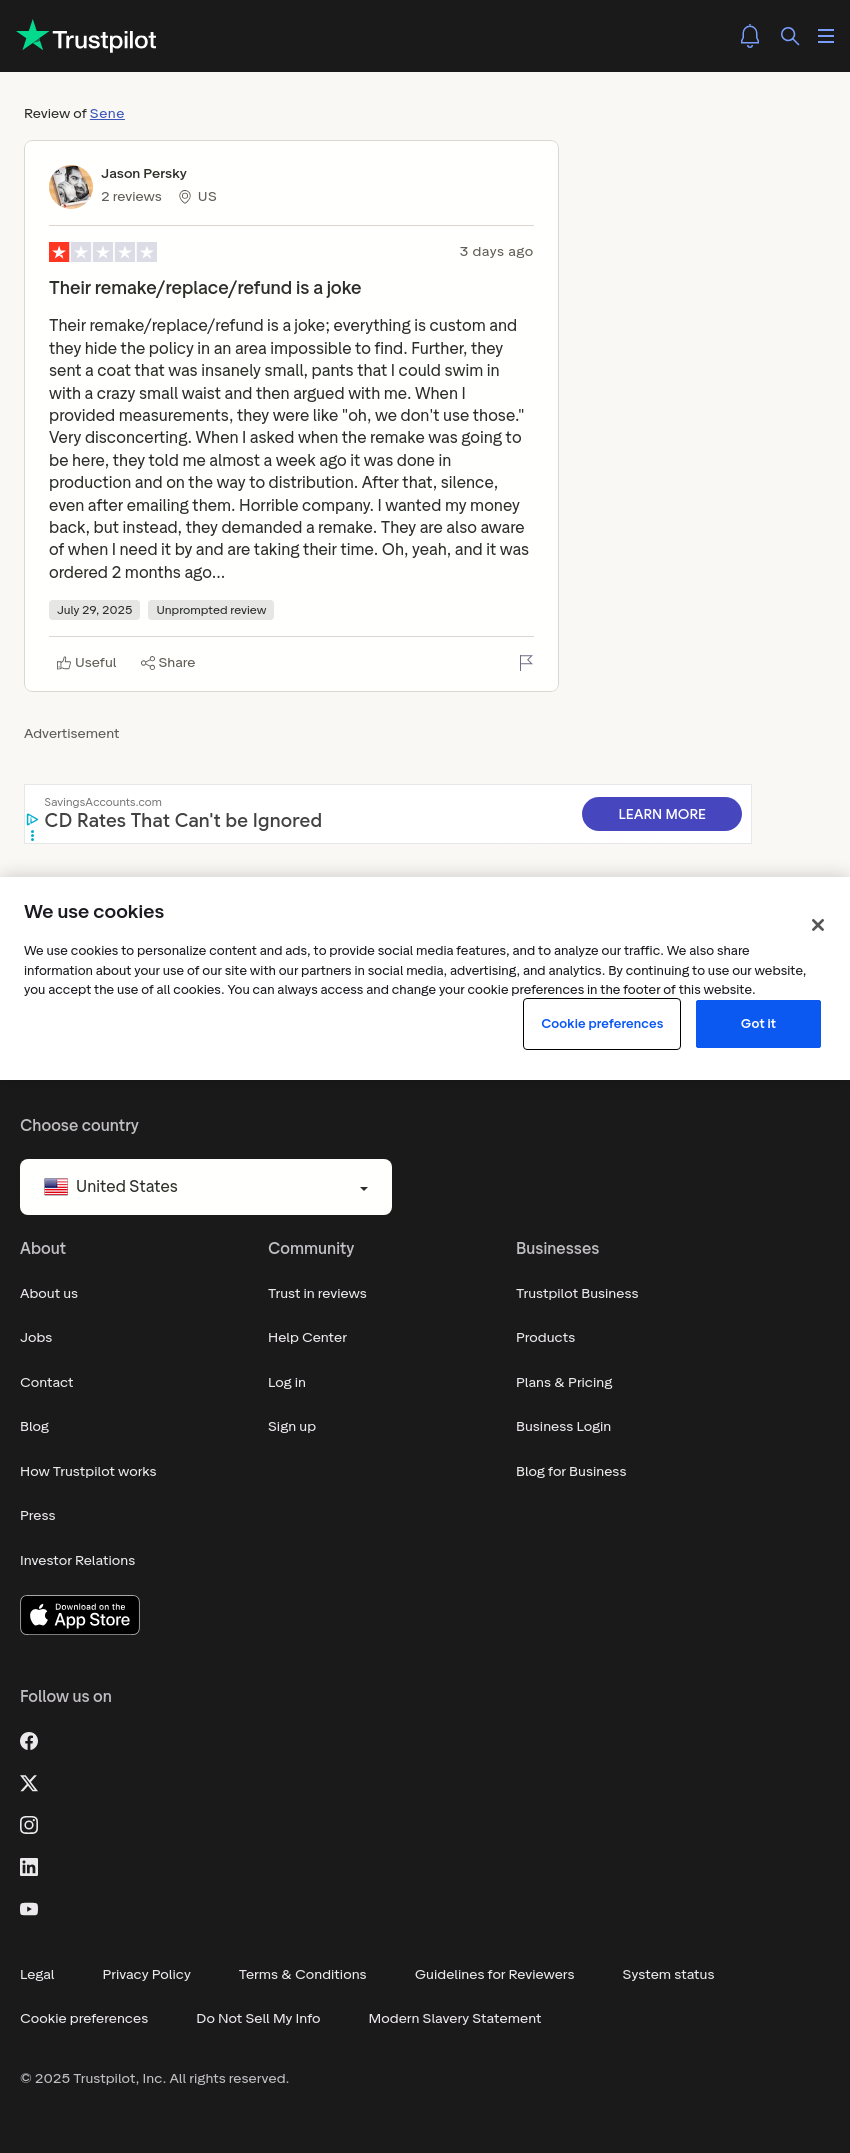
Task: Flag this review with the flag icon
Action: [526, 662]
